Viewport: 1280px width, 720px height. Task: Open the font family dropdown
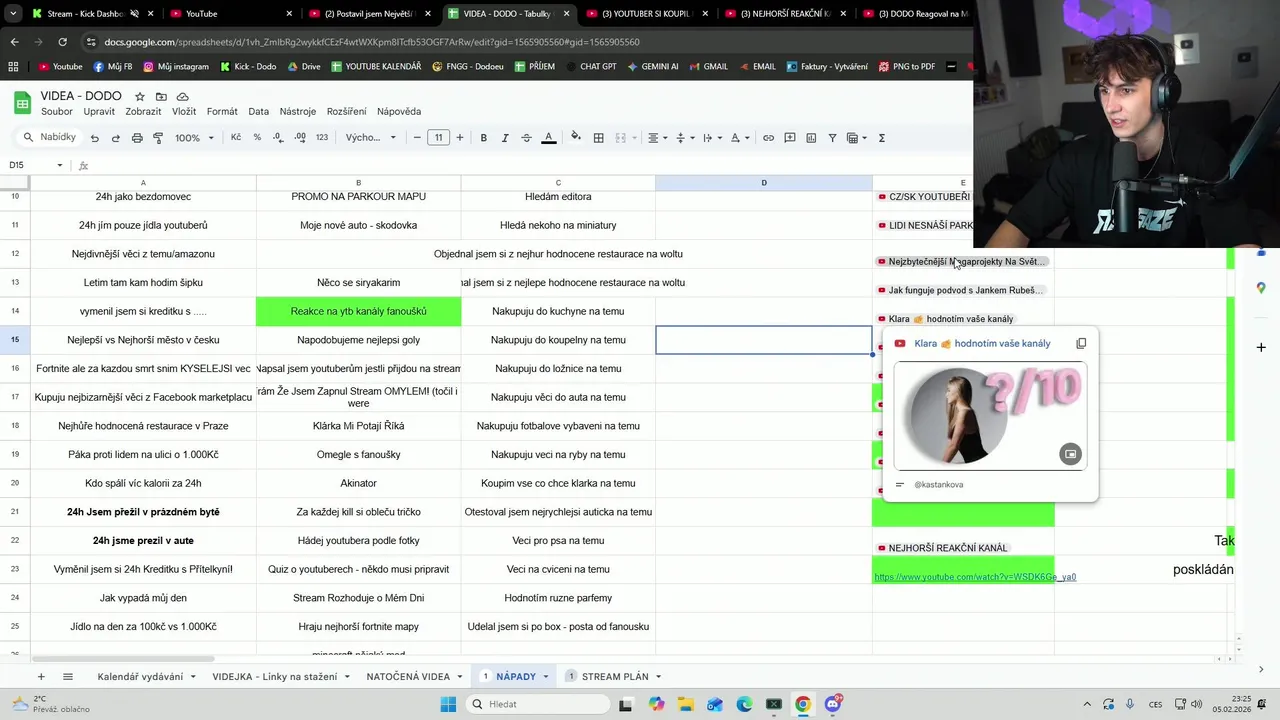tap(371, 138)
